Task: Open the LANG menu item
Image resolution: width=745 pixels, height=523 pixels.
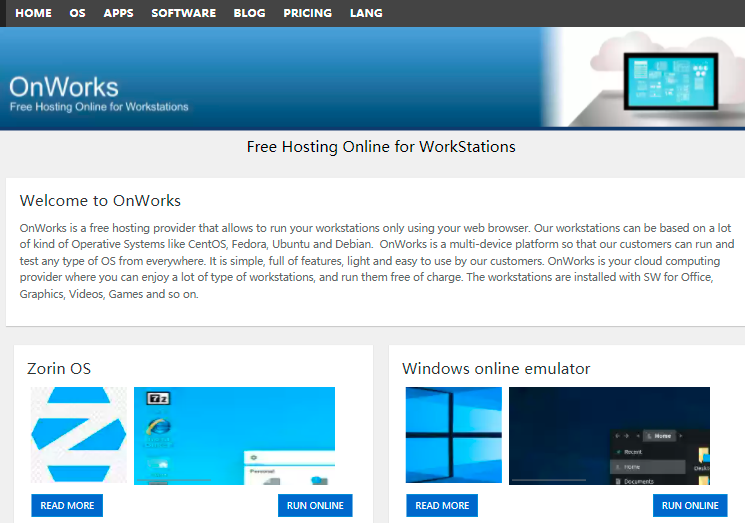Action: coord(366,13)
